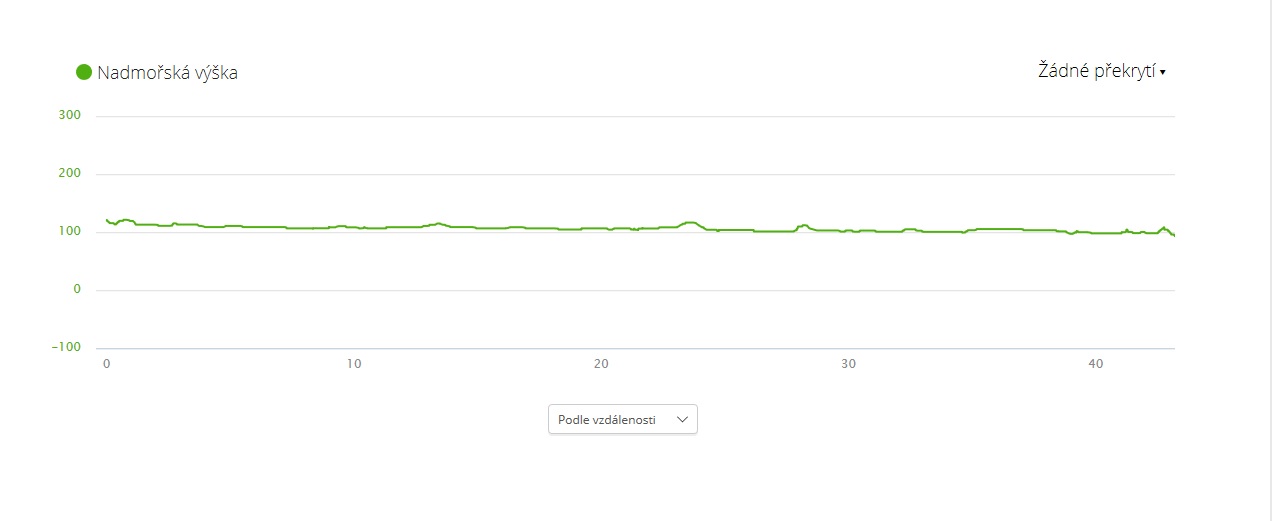This screenshot has width=1272, height=521.
Task: Click the elevation line's starting point
Action: 107,220
